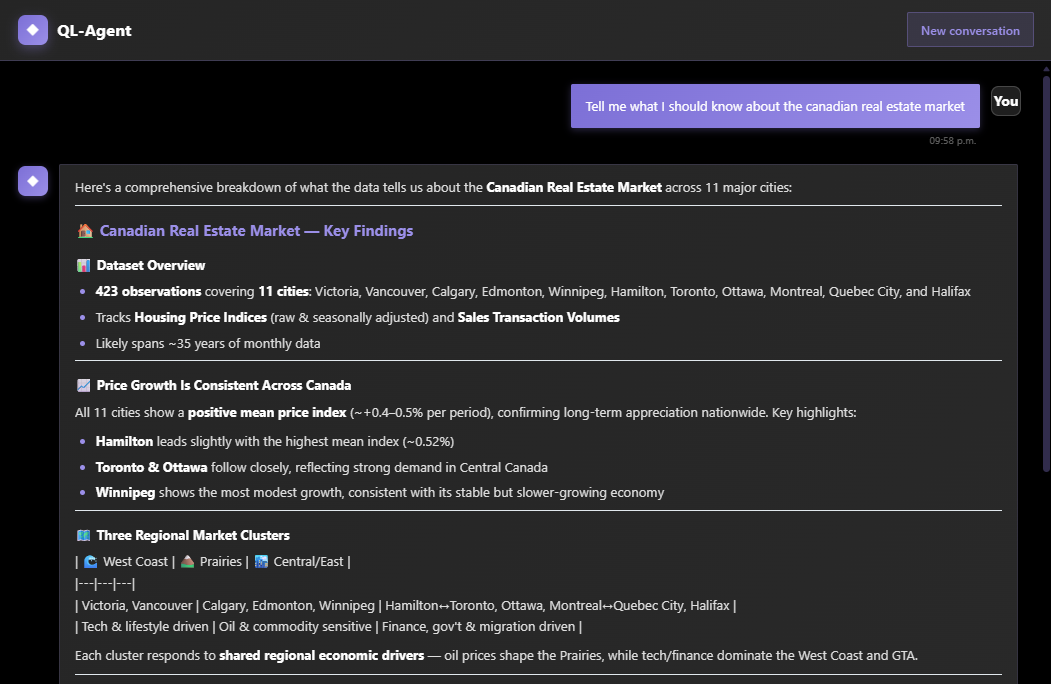Click the QL-Agent logo icon in header
Image resolution: width=1051 pixels, height=684 pixels.
33,30
